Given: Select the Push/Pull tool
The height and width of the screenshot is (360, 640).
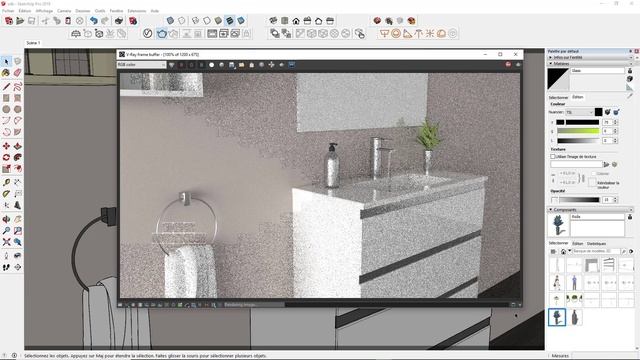Looking at the screenshot, I should click(x=18, y=146).
